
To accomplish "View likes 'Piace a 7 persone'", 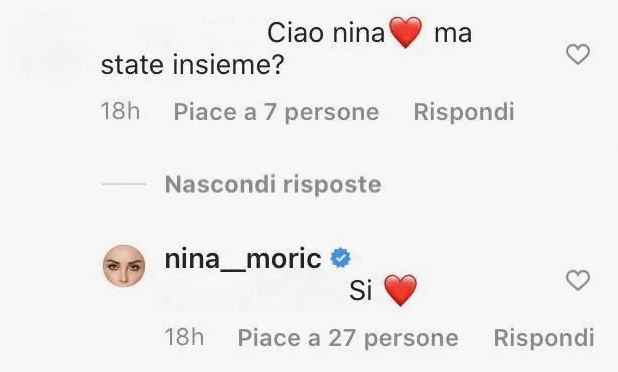I will [276, 112].
